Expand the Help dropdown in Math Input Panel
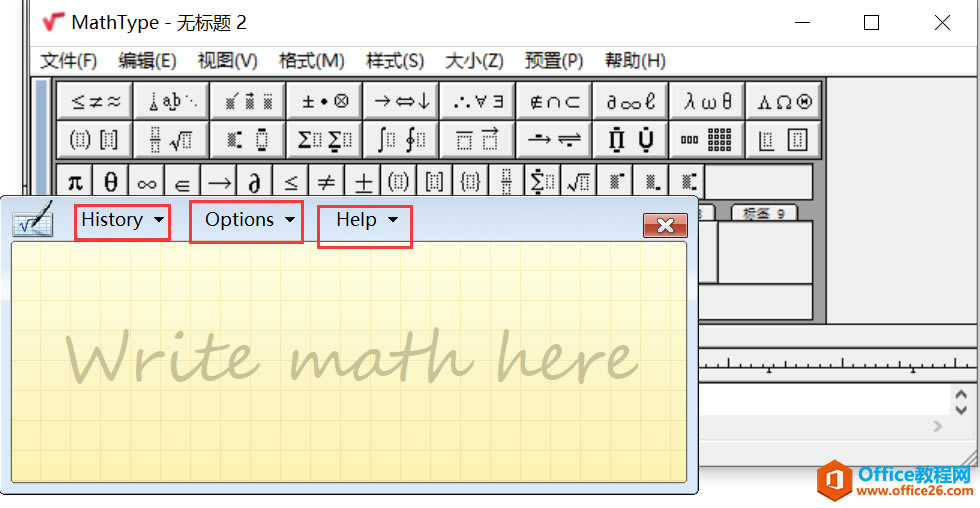This screenshot has height=508, width=980. [367, 220]
